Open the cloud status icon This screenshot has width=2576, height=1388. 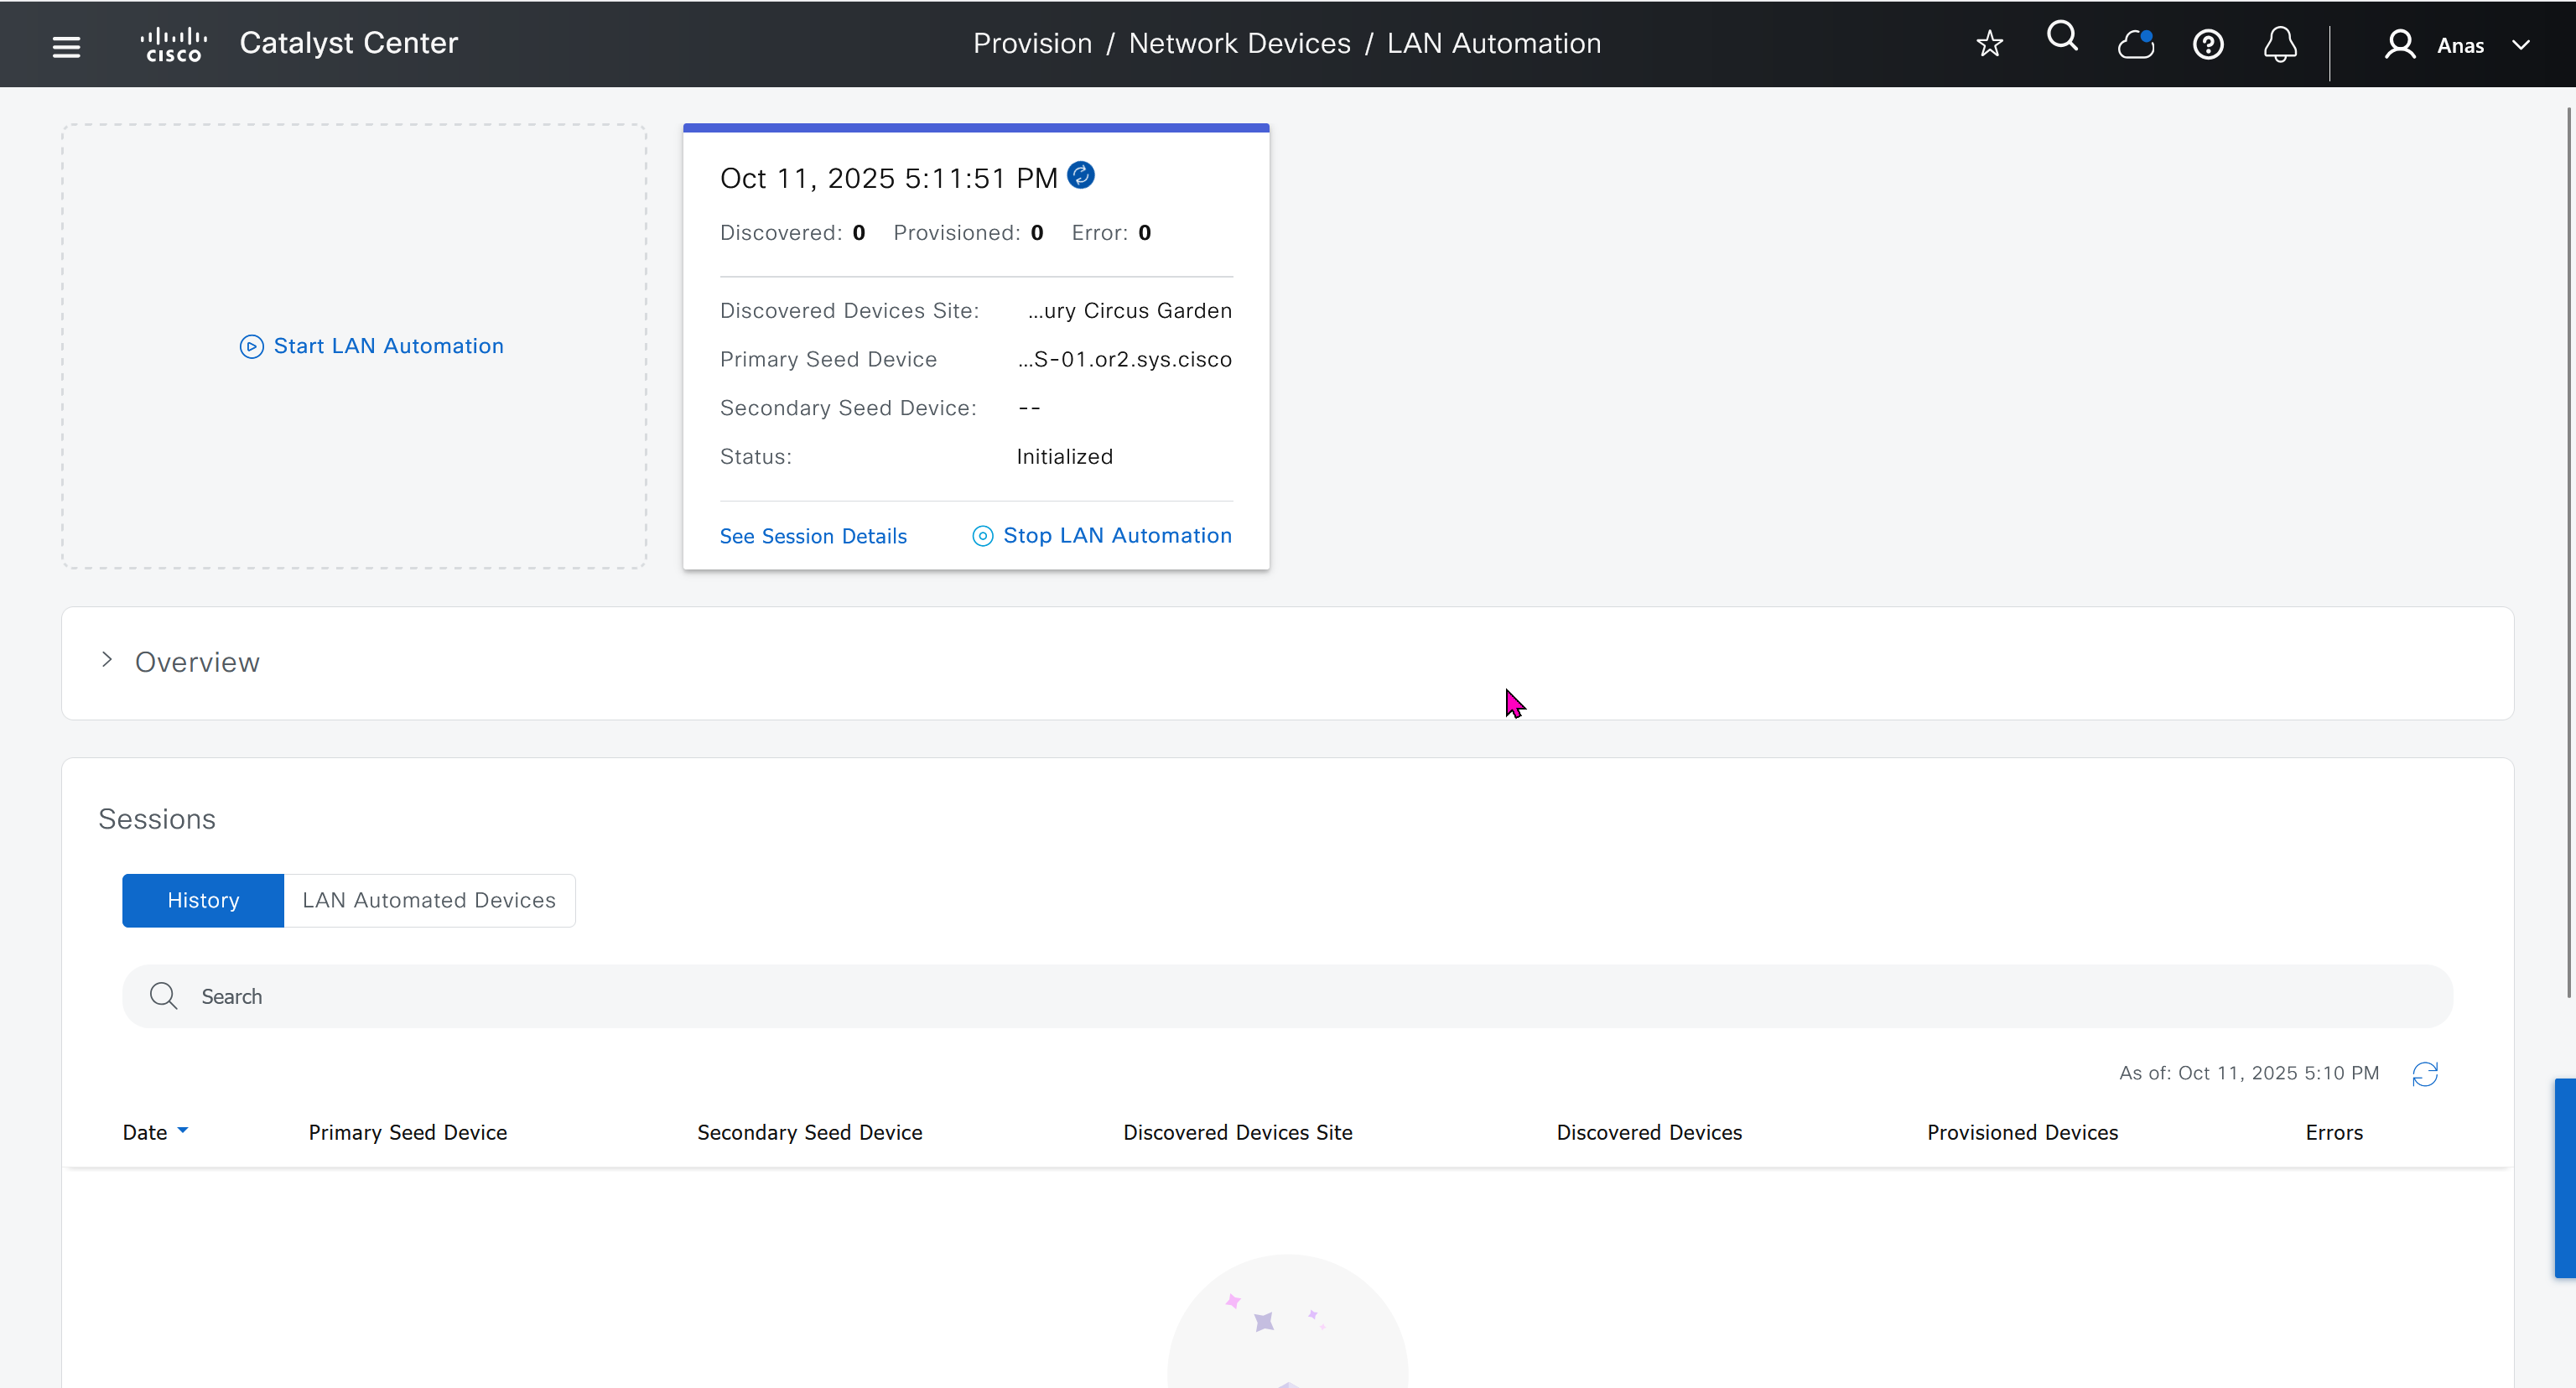[x=2135, y=45]
